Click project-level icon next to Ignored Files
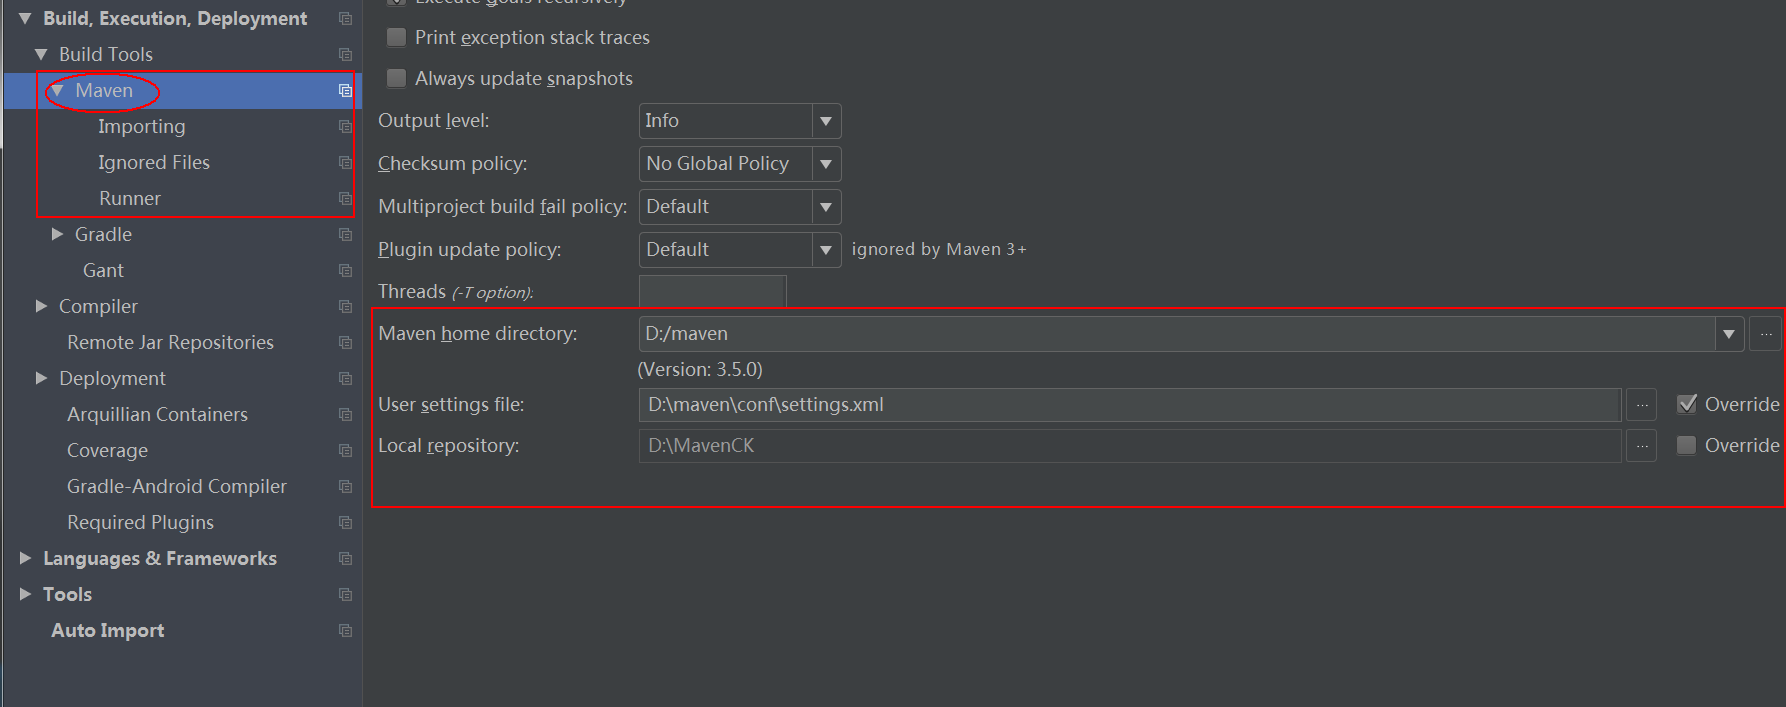This screenshot has height=707, width=1786. 345,163
